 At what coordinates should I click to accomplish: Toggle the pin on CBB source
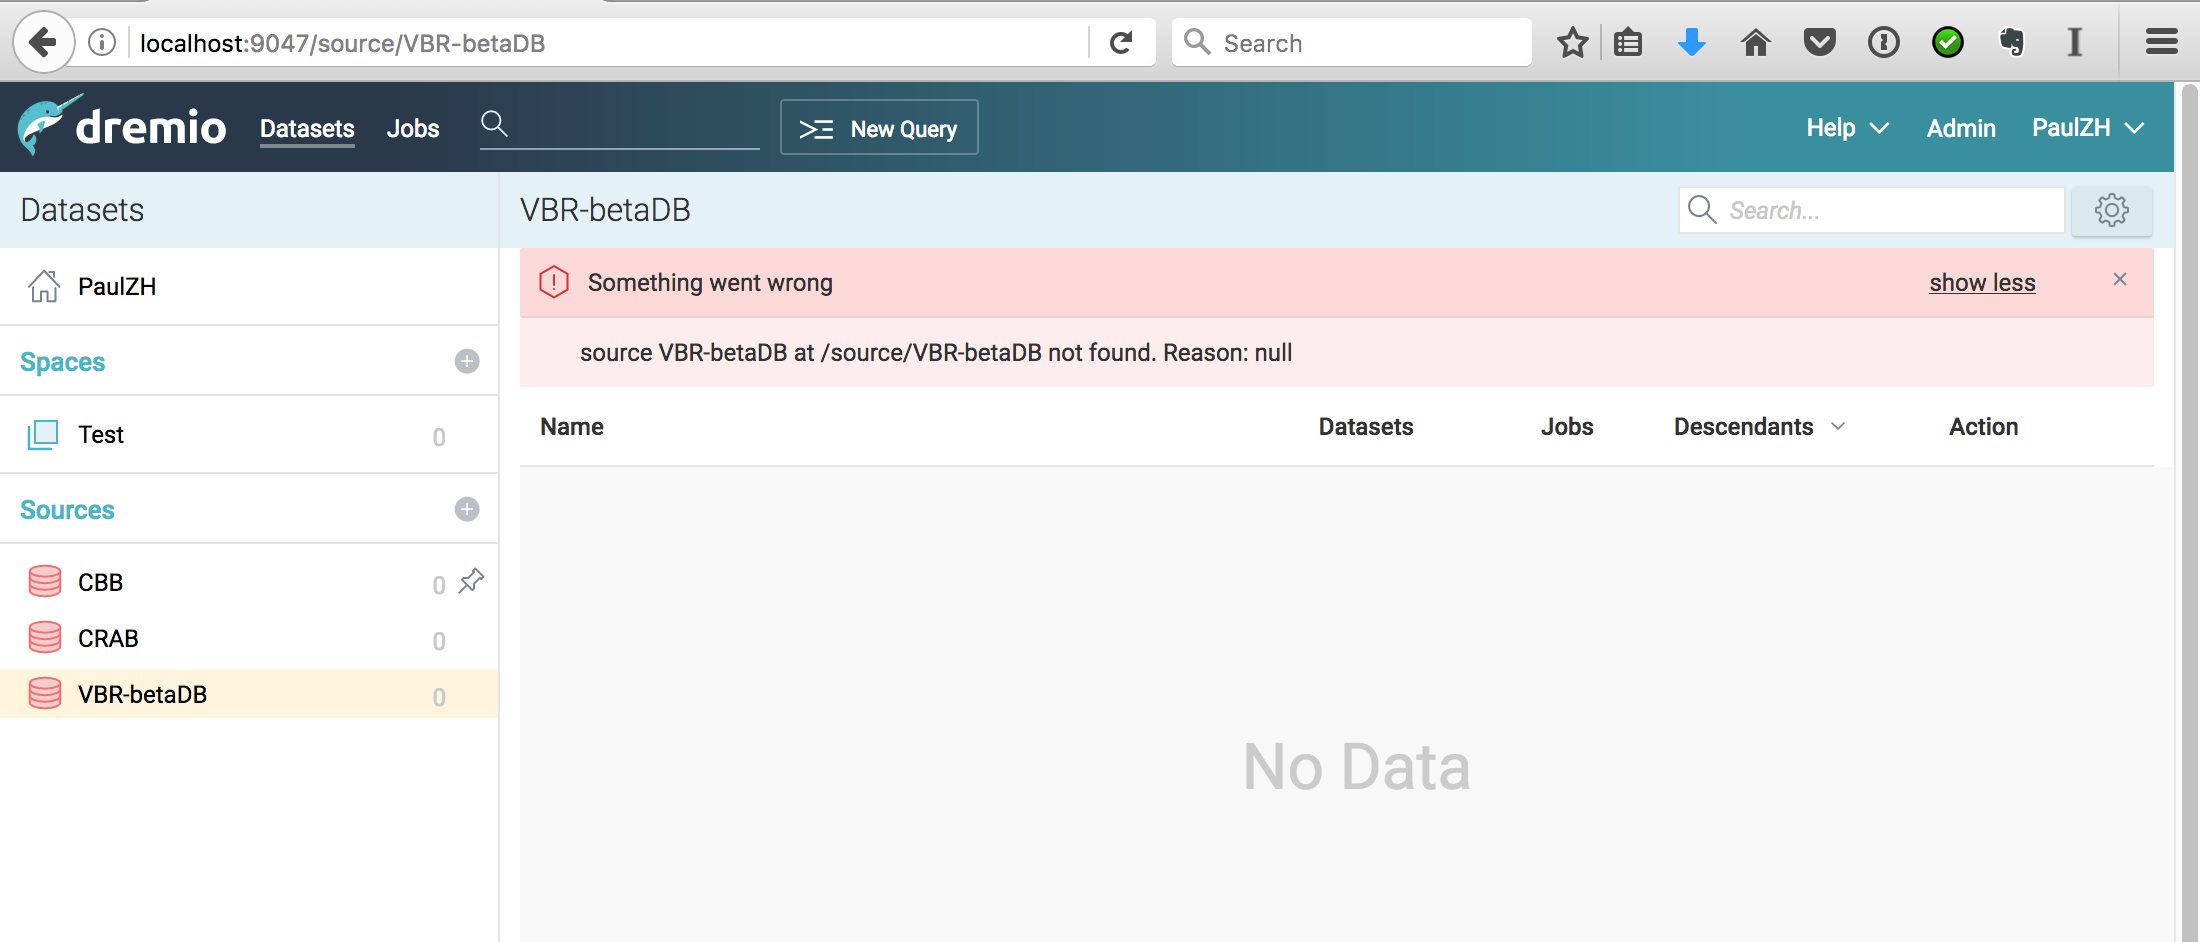tap(471, 581)
